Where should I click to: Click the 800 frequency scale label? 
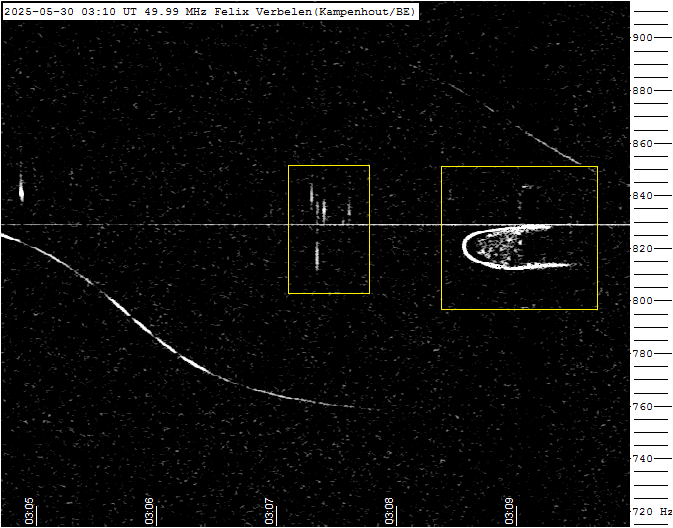click(x=642, y=301)
